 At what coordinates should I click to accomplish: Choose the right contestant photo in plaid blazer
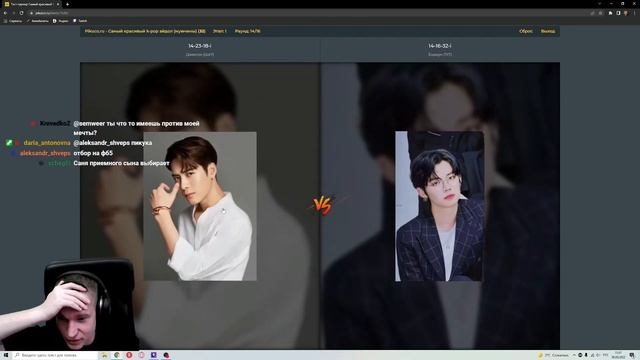(x=440, y=206)
